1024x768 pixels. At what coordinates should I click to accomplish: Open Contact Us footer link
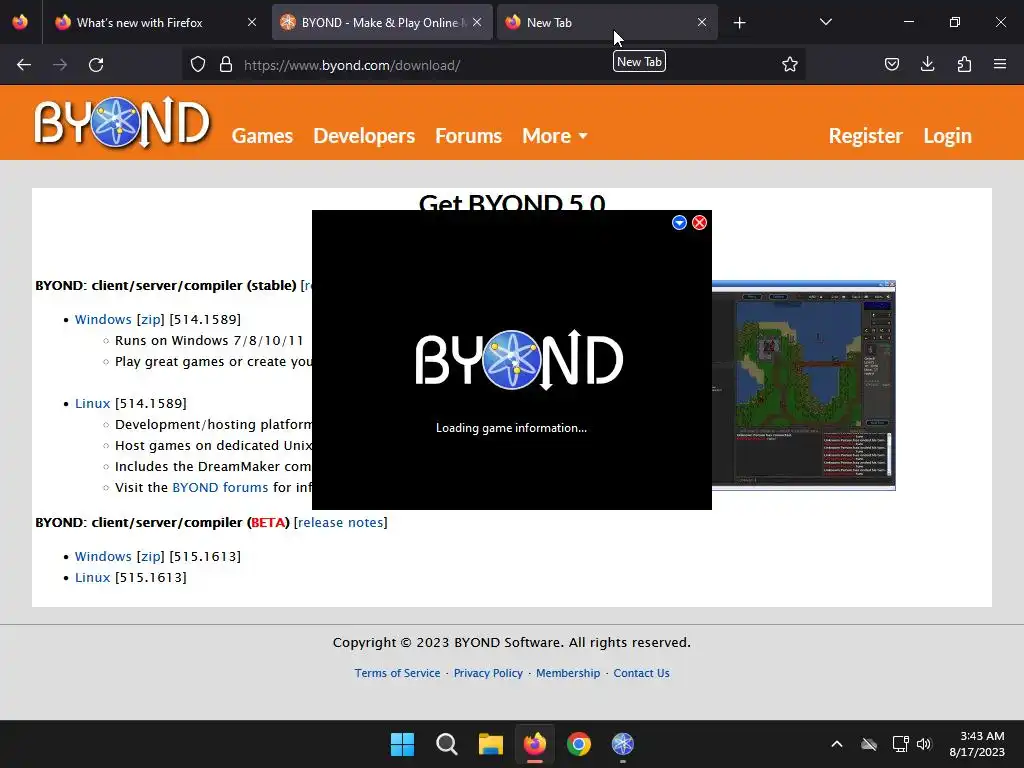[x=641, y=673]
